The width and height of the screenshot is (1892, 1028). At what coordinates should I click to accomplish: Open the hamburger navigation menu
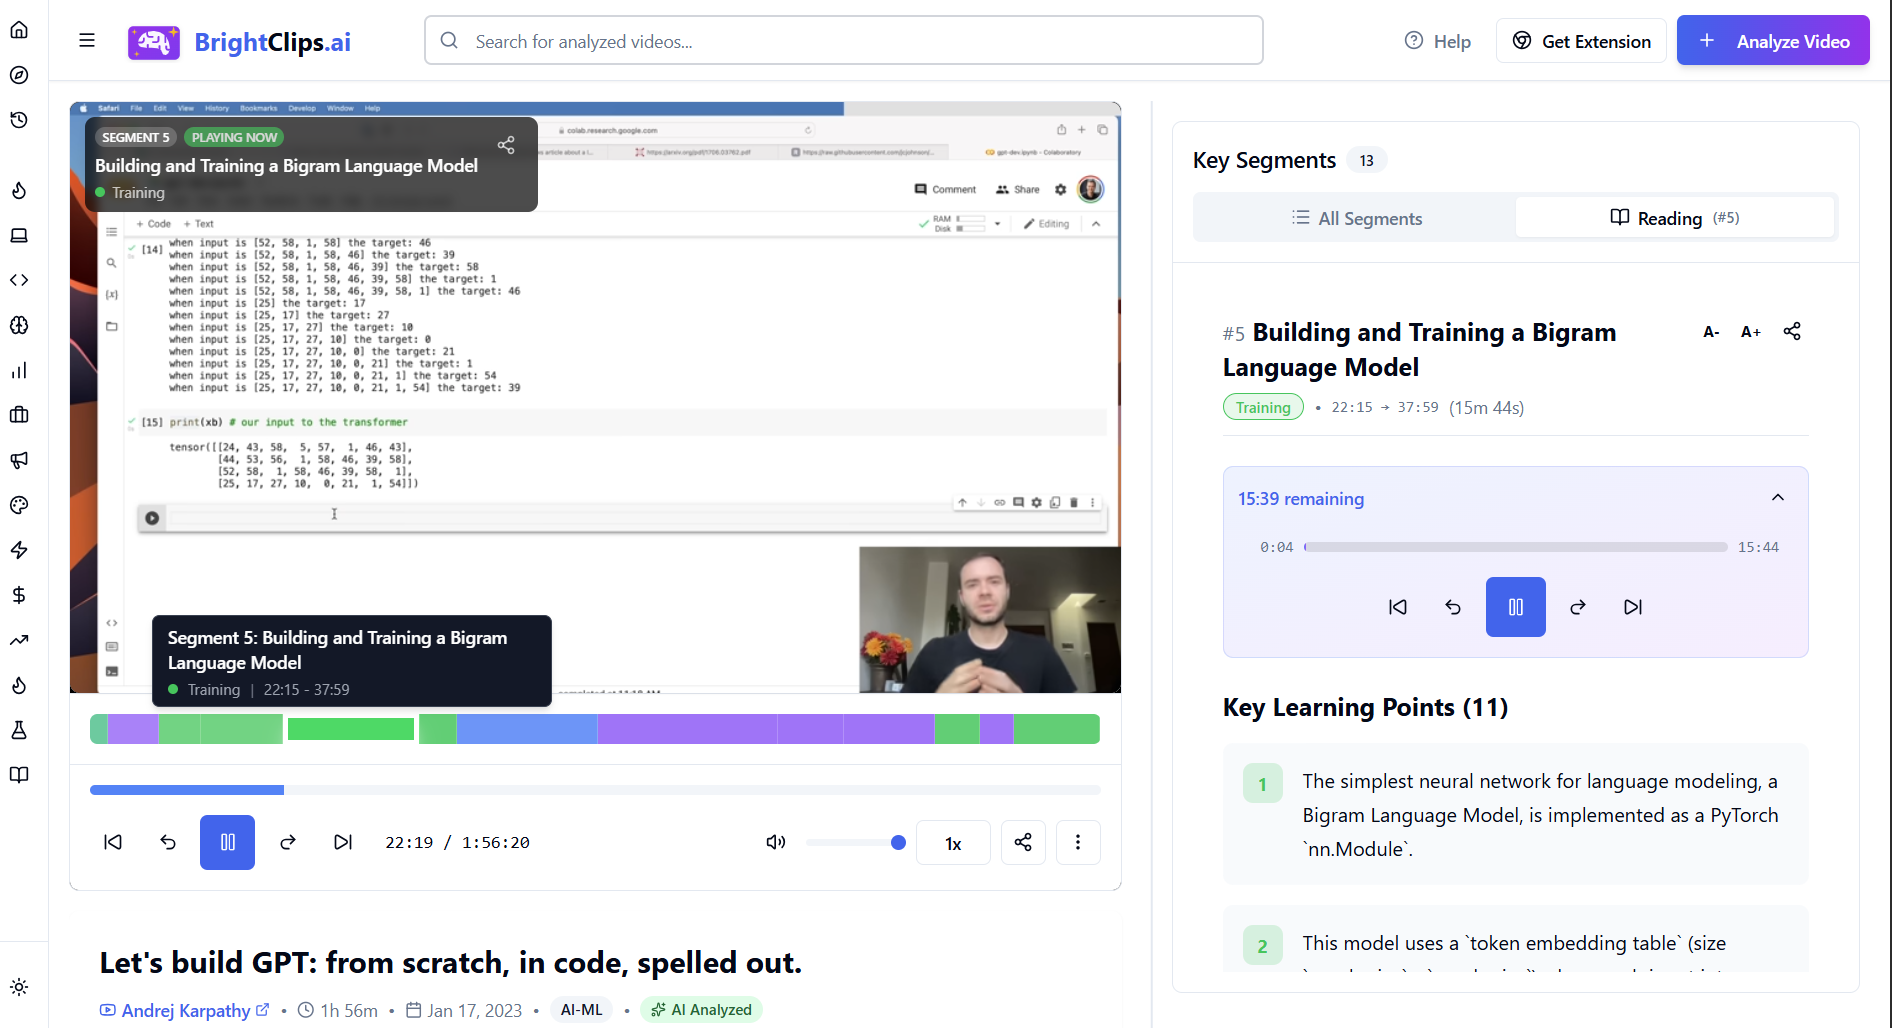[87, 40]
